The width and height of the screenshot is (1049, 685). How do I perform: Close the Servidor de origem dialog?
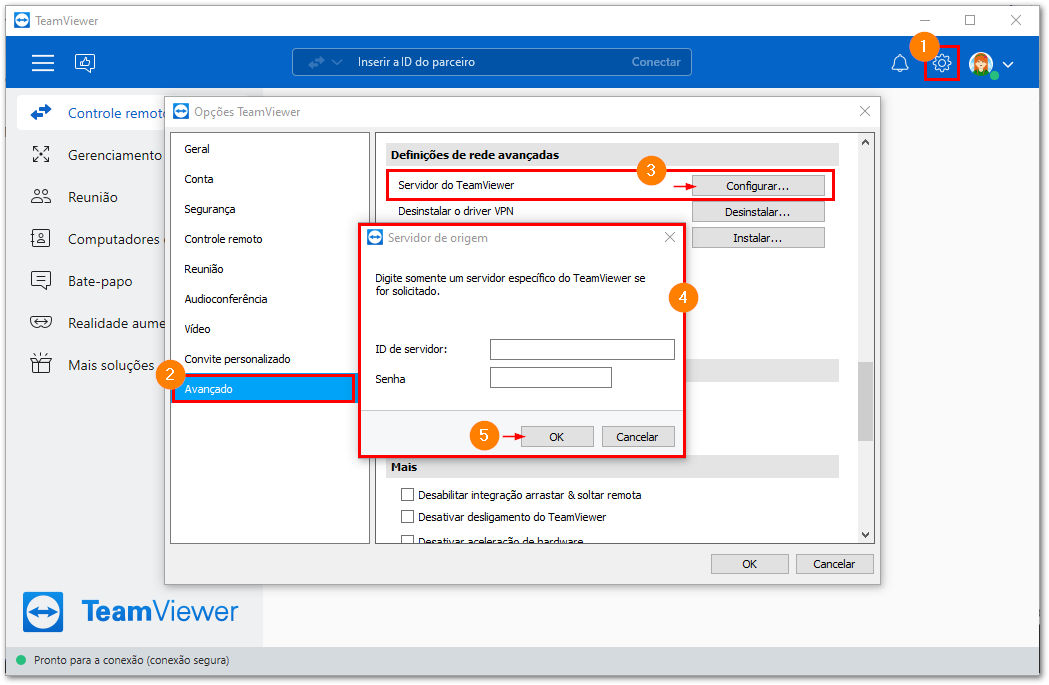point(670,237)
